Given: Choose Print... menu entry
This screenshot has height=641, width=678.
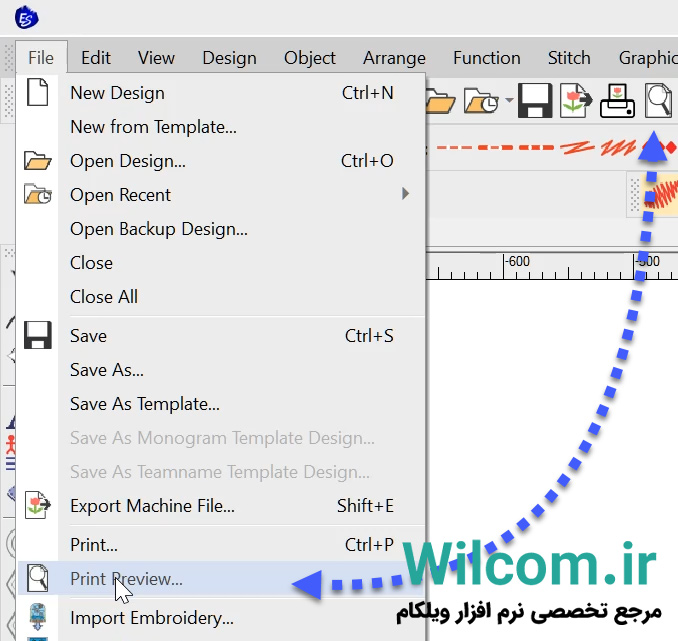Looking at the screenshot, I should tap(221, 545).
